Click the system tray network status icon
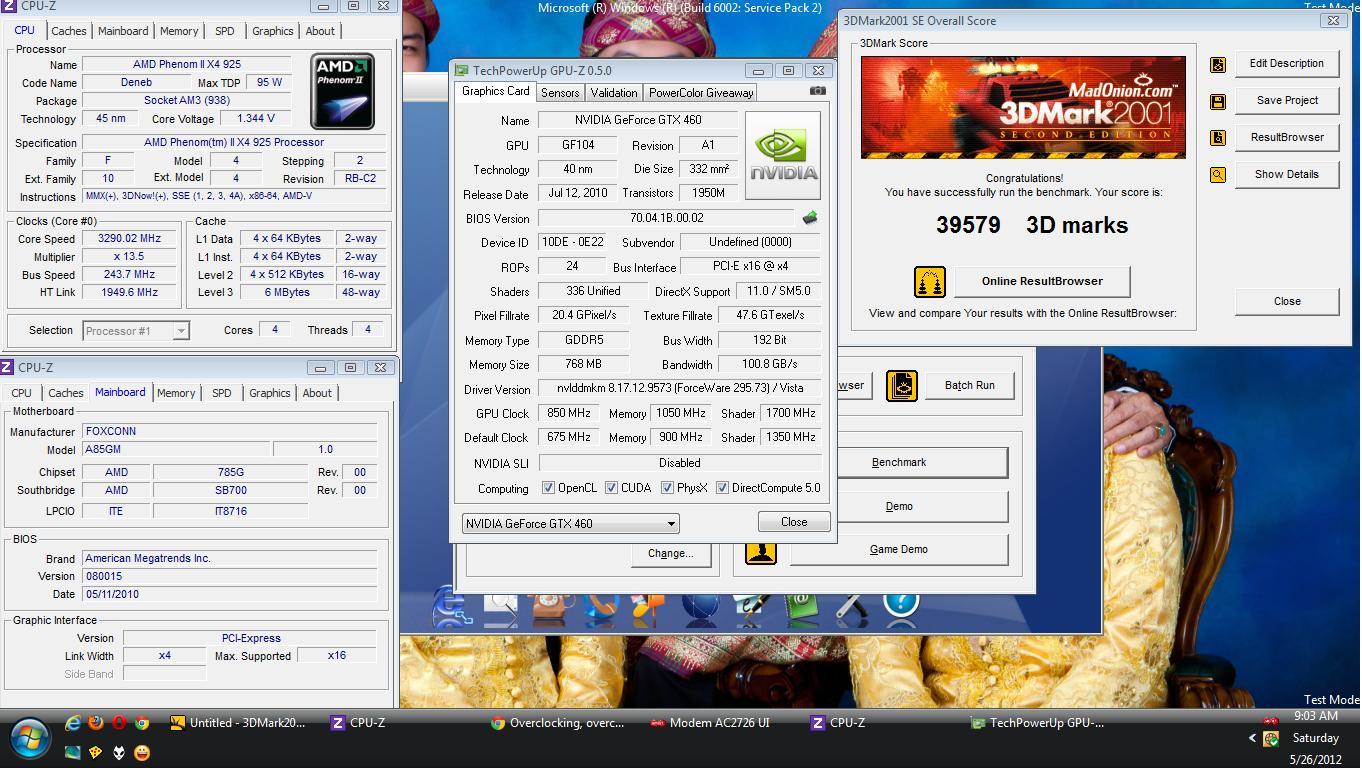 [1271, 739]
